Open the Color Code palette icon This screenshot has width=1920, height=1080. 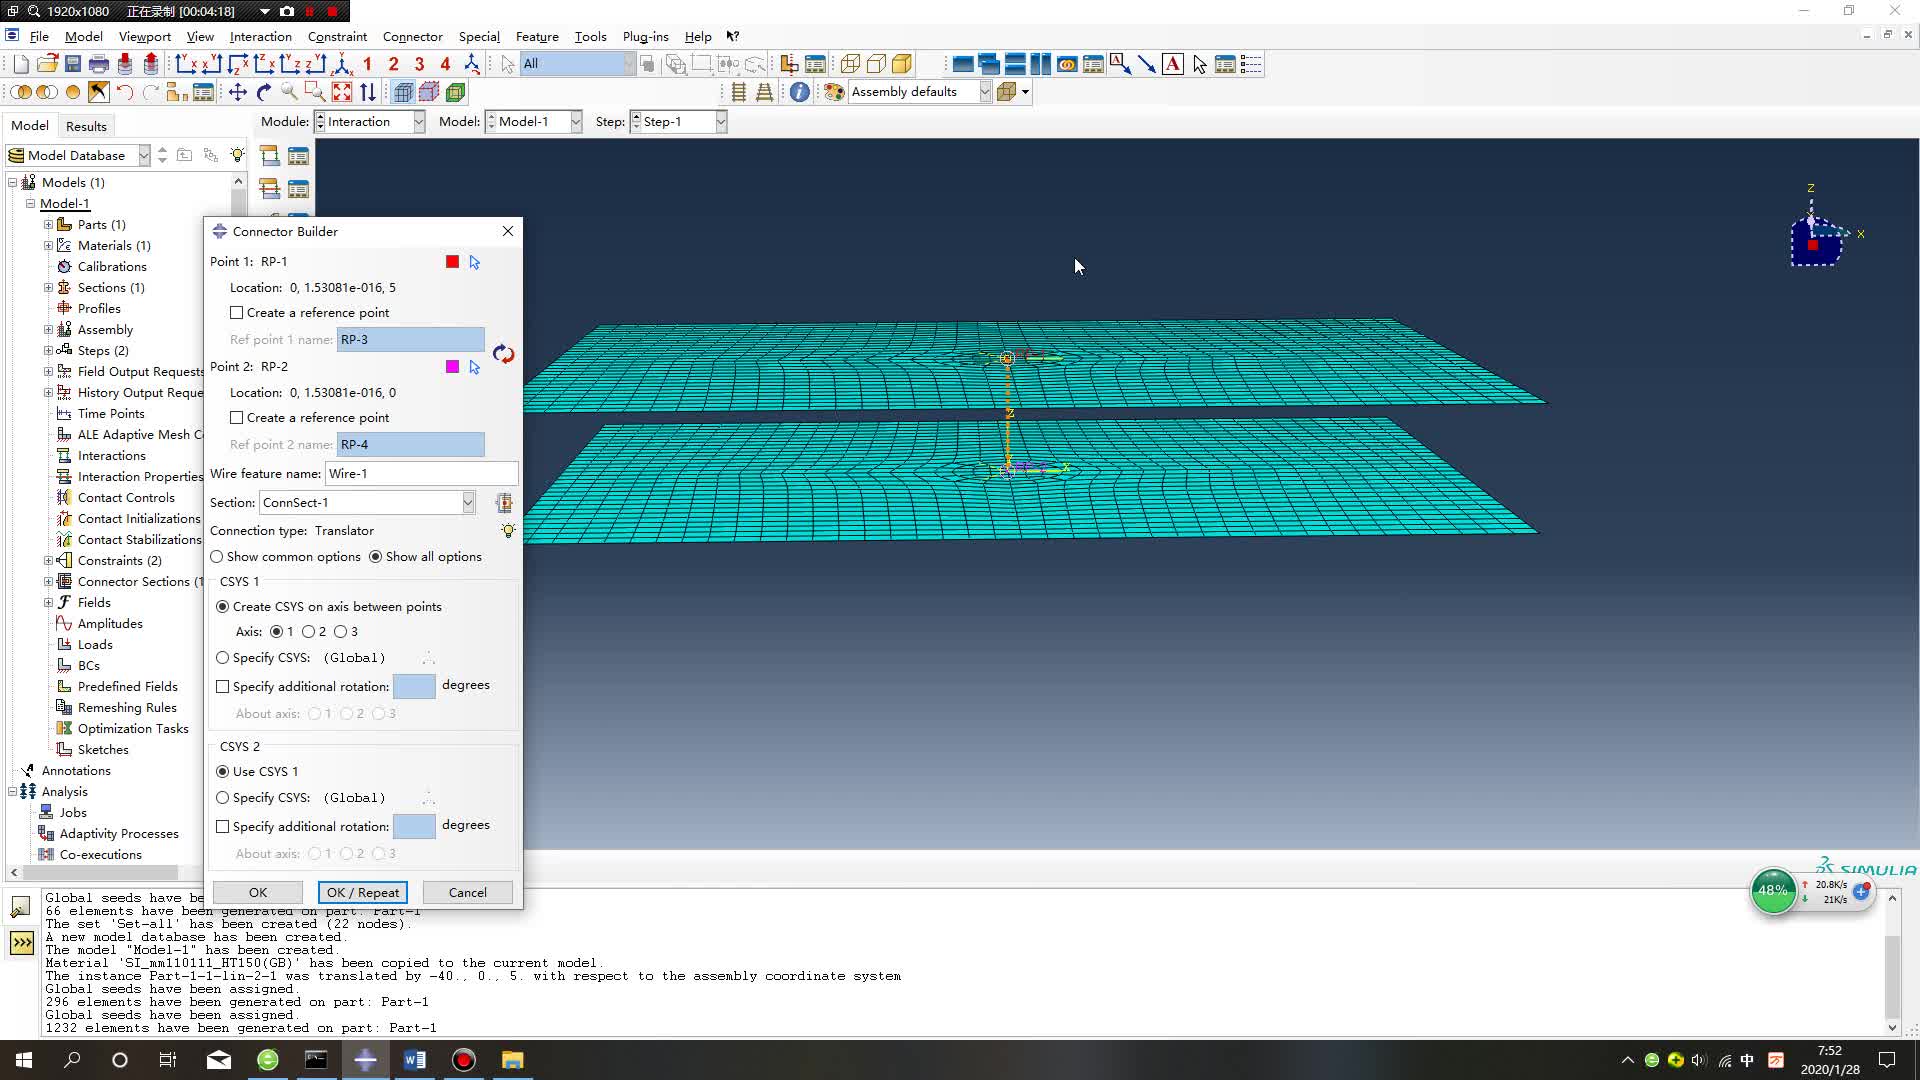833,92
